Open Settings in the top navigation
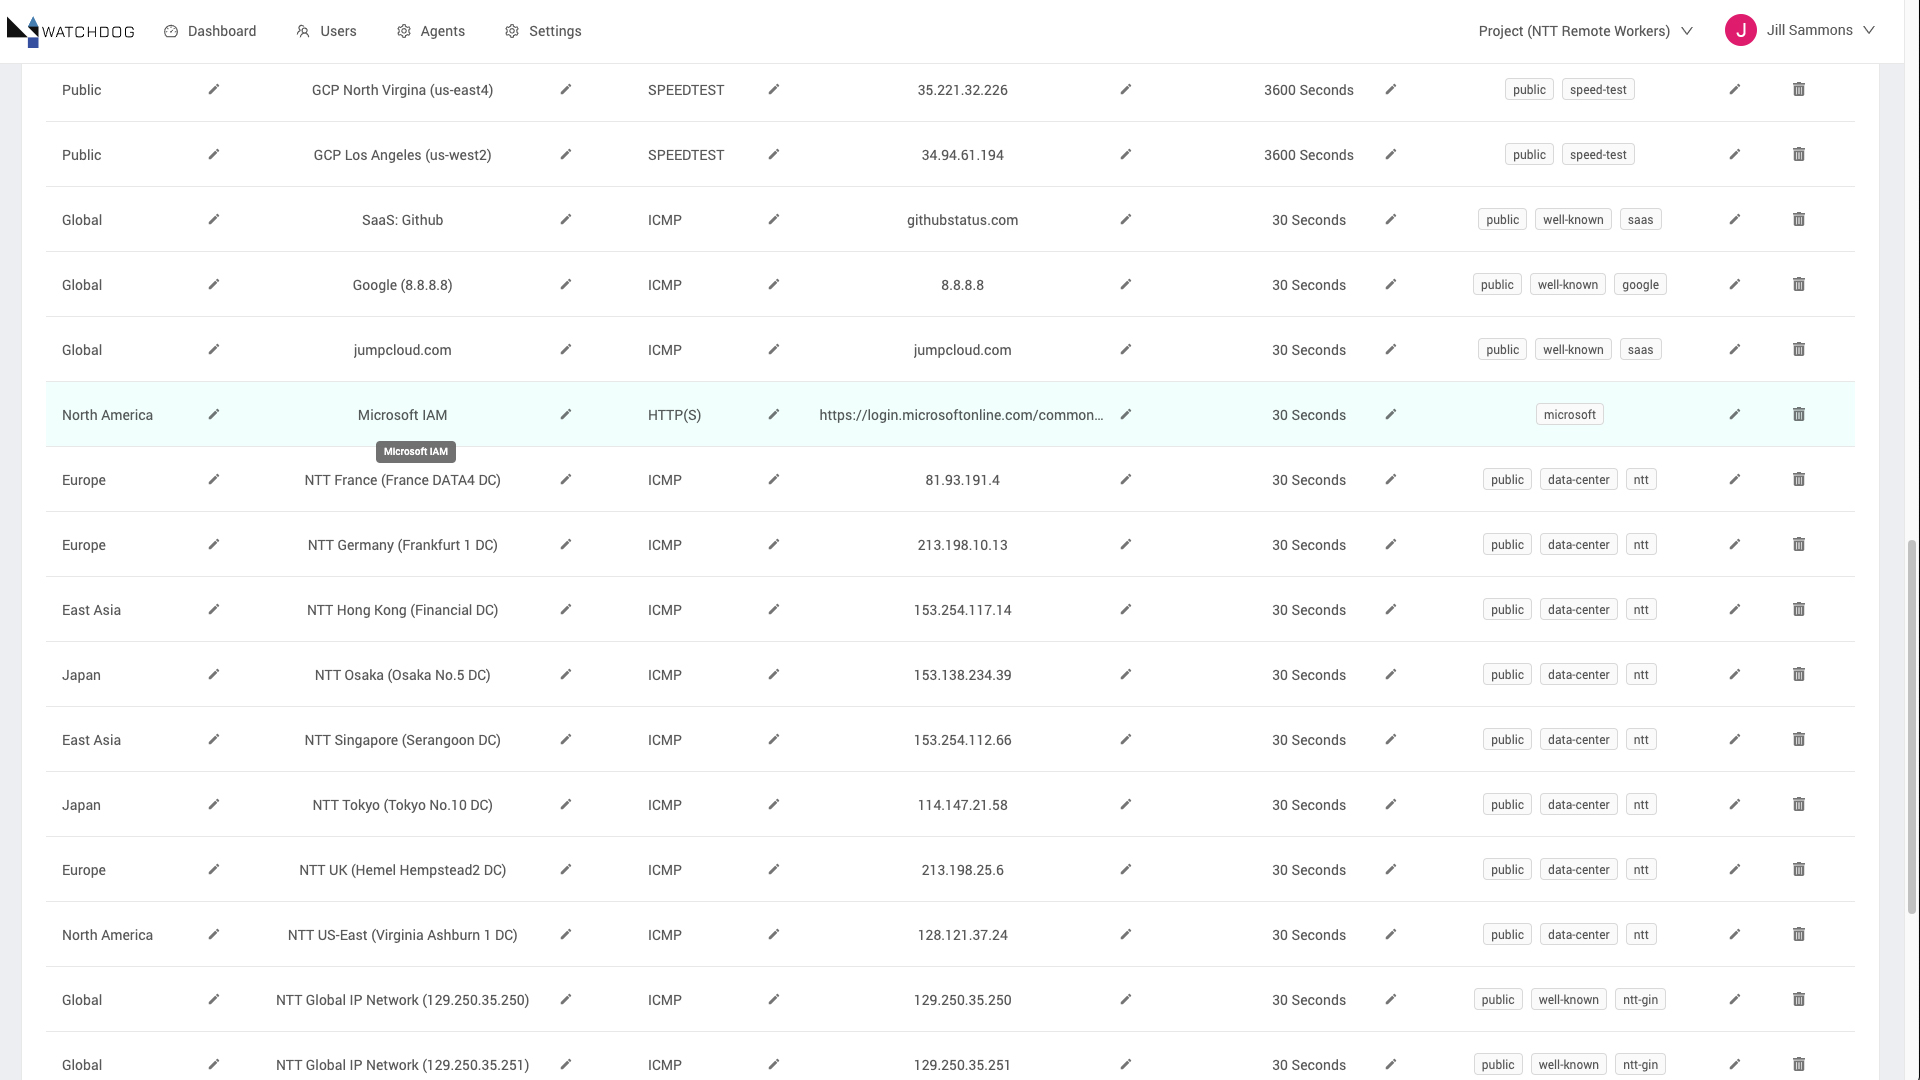This screenshot has width=1920, height=1080. tap(543, 31)
